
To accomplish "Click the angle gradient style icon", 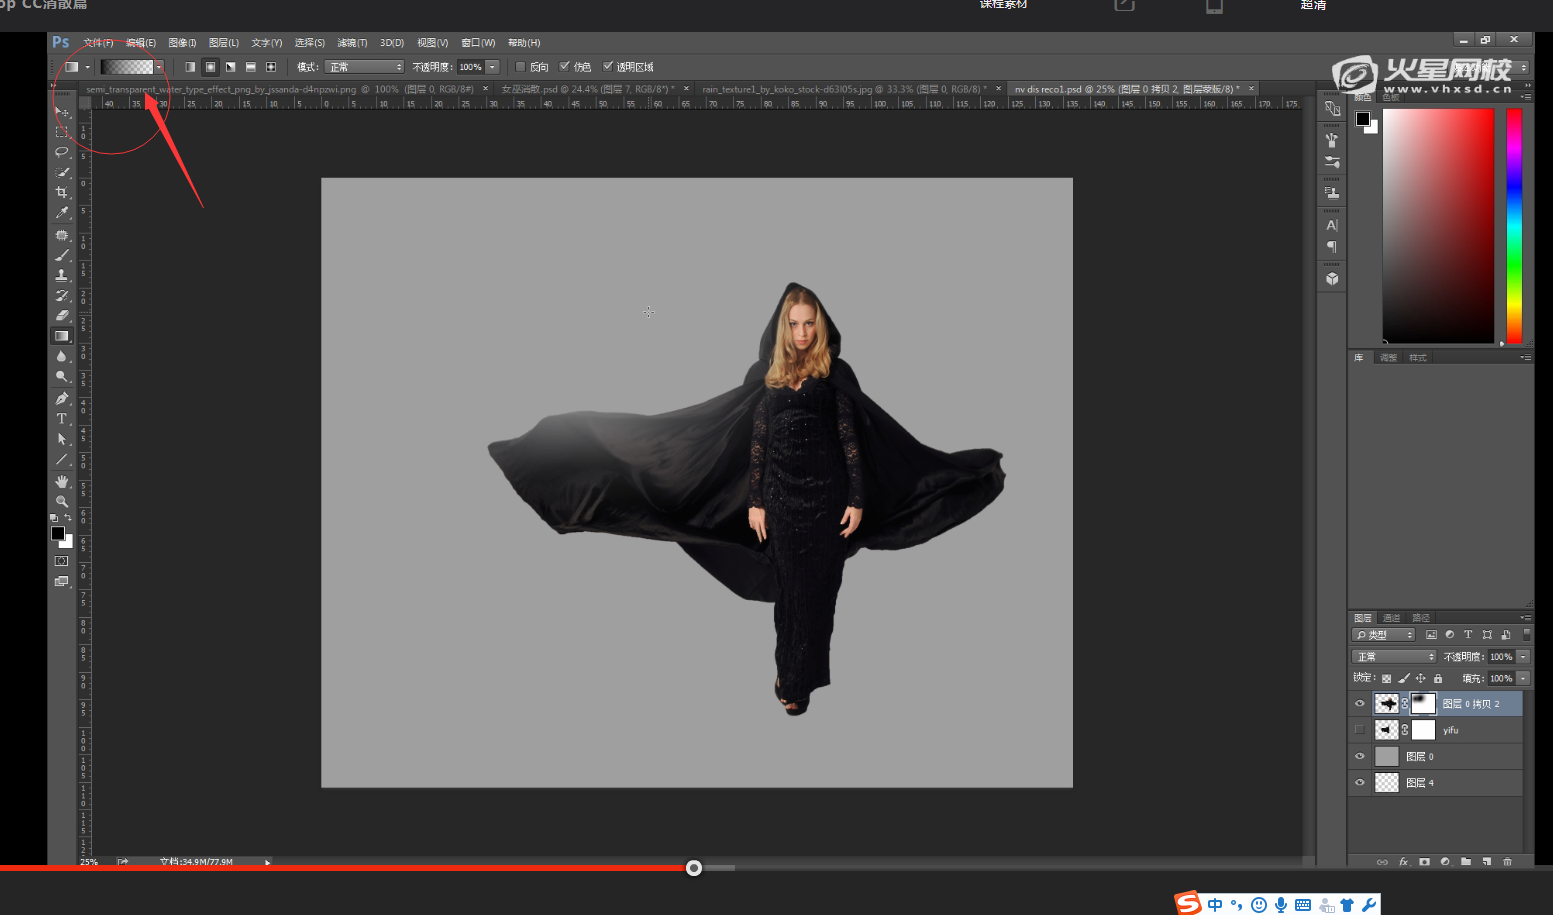I will [x=230, y=67].
